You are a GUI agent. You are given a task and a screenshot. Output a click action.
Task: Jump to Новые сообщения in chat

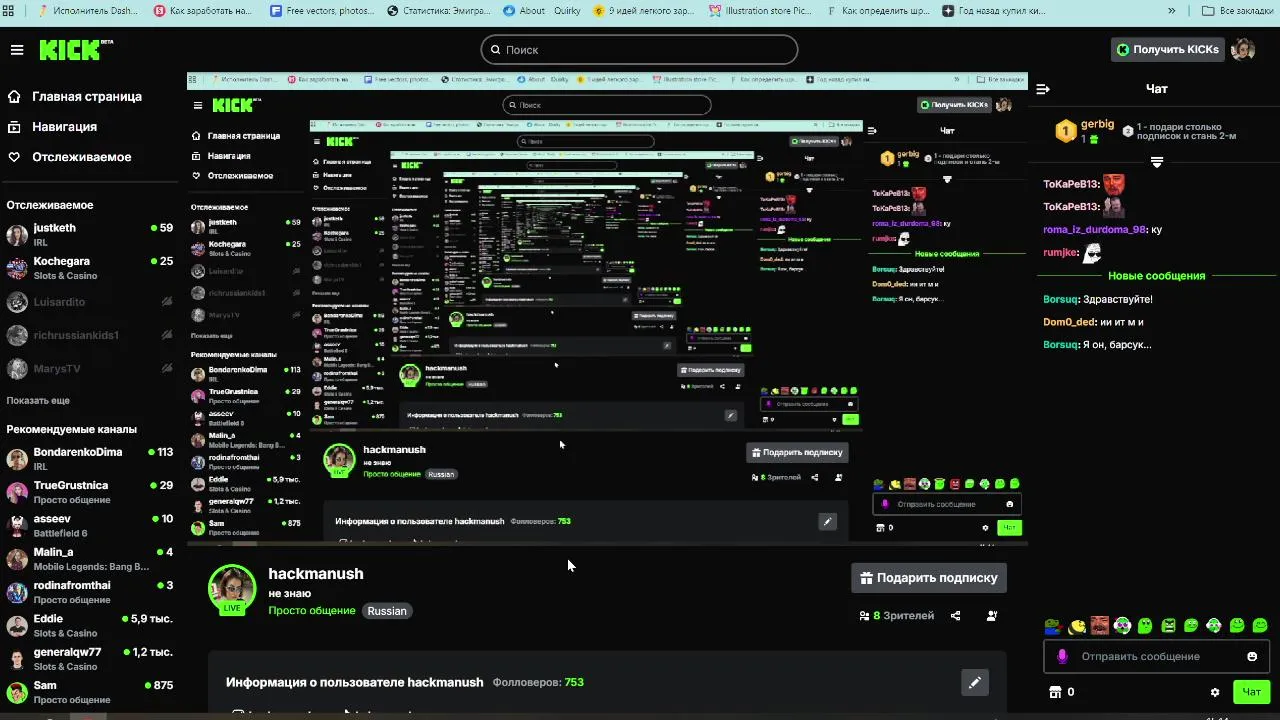(x=1156, y=276)
